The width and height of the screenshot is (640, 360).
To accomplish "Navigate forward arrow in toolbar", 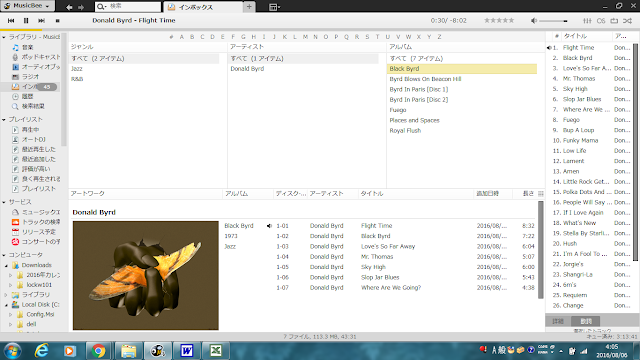I will point(81,7).
